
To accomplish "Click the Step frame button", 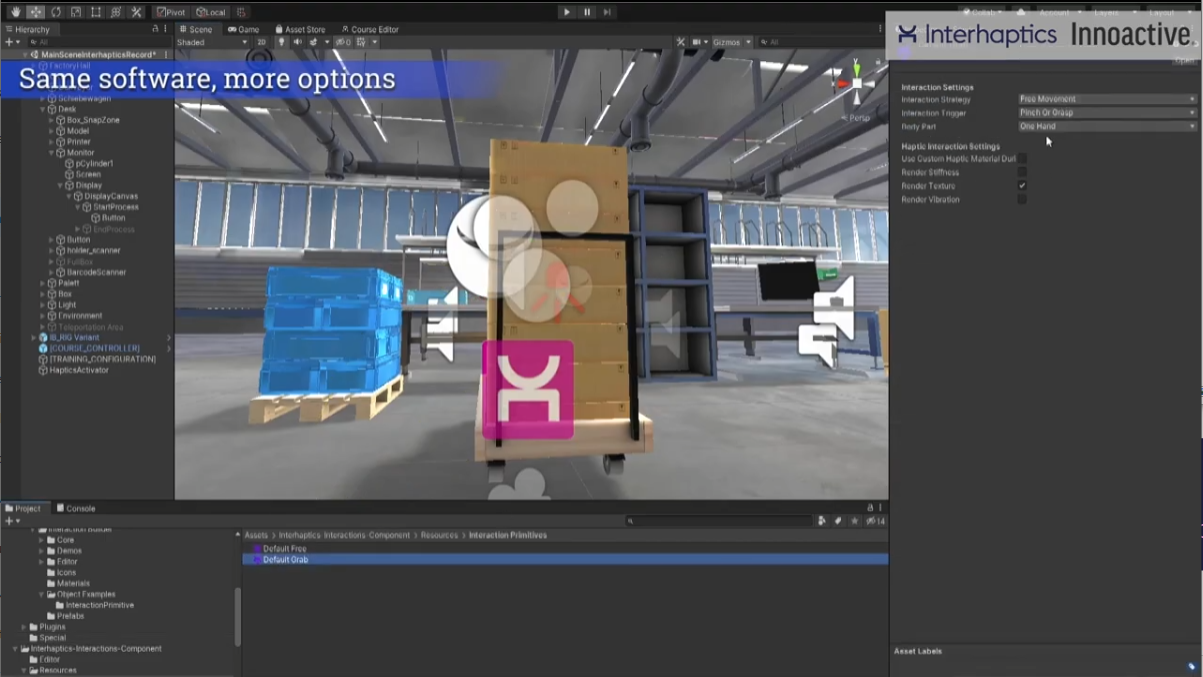I will pos(607,12).
